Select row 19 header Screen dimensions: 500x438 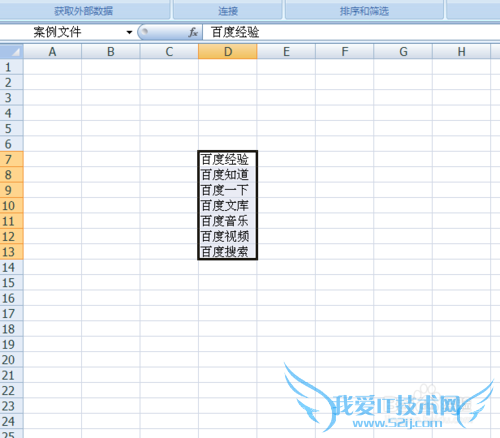(12, 344)
